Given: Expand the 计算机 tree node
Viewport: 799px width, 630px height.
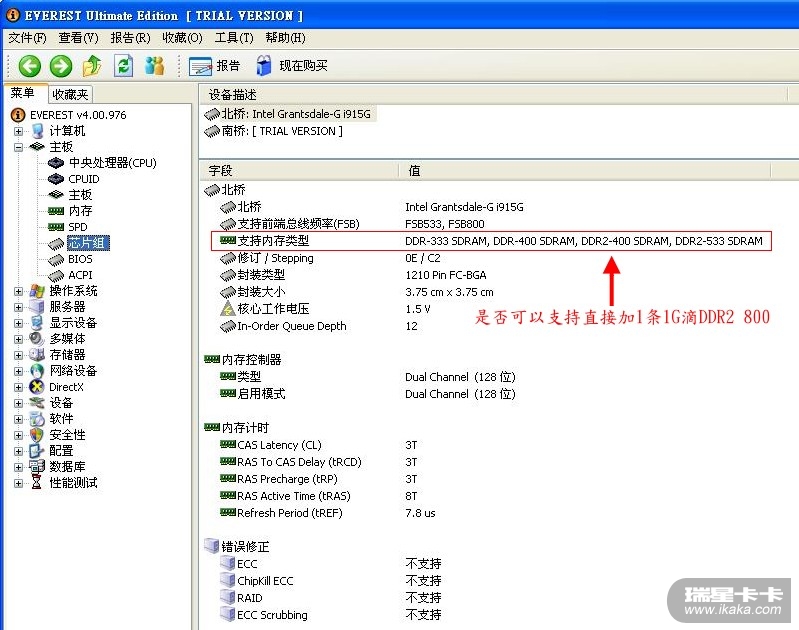Looking at the screenshot, I should (18, 132).
